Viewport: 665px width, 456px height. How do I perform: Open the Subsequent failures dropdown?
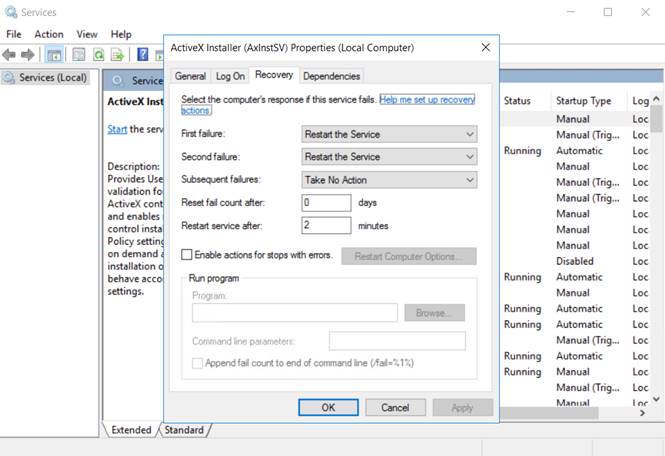pyautogui.click(x=389, y=180)
